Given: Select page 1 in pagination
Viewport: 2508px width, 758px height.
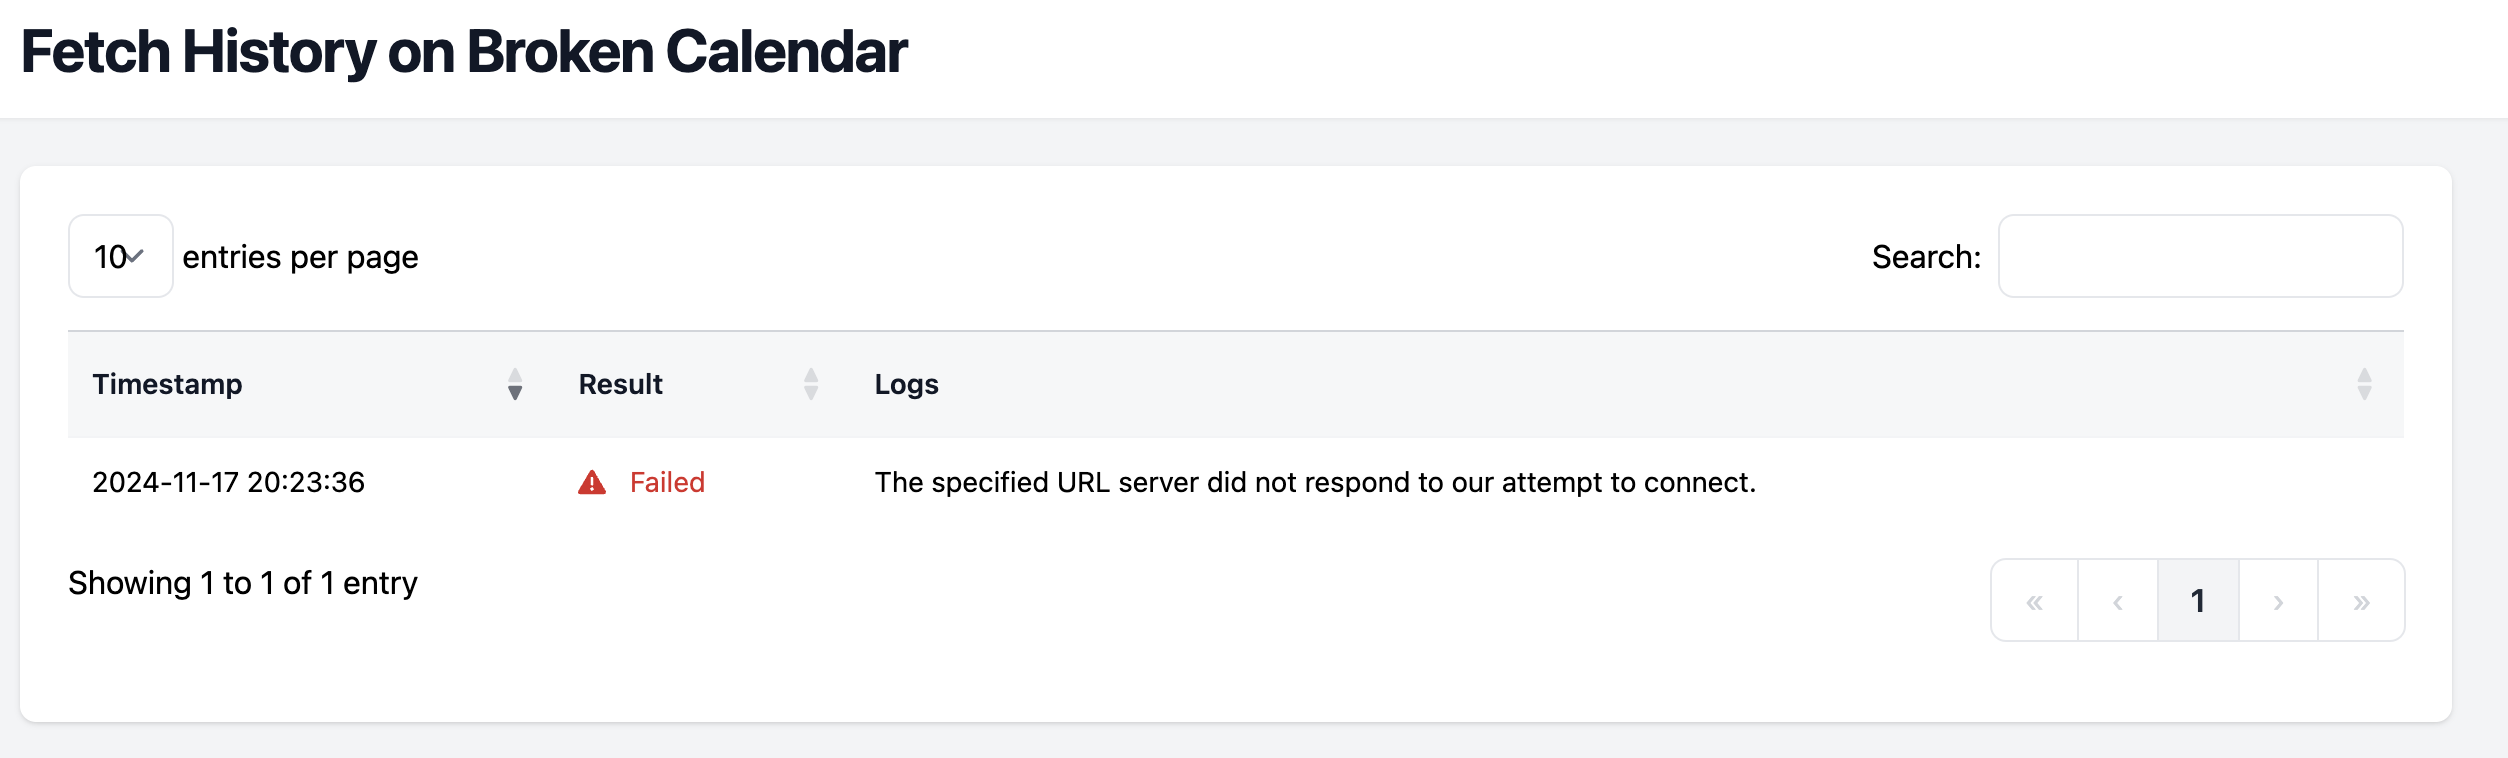Looking at the screenshot, I should point(2198,602).
